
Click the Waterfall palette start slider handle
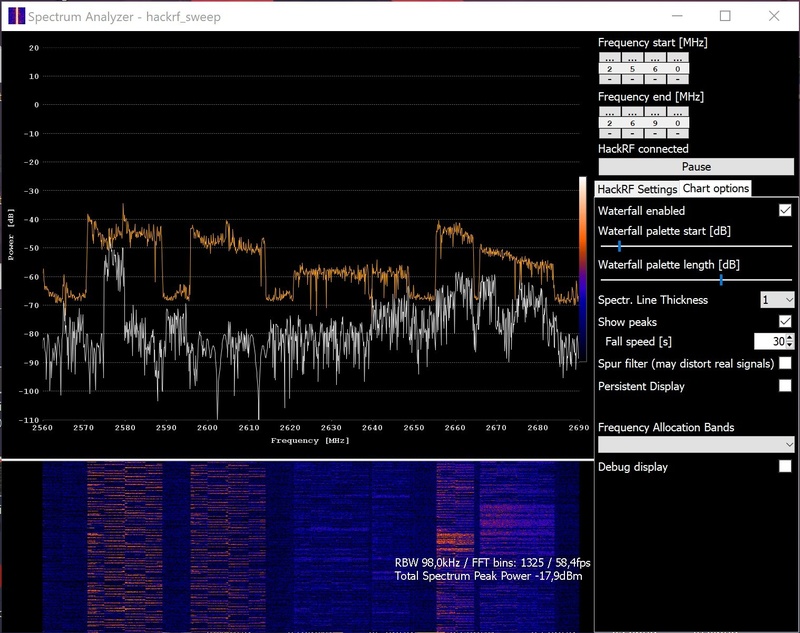(619, 246)
